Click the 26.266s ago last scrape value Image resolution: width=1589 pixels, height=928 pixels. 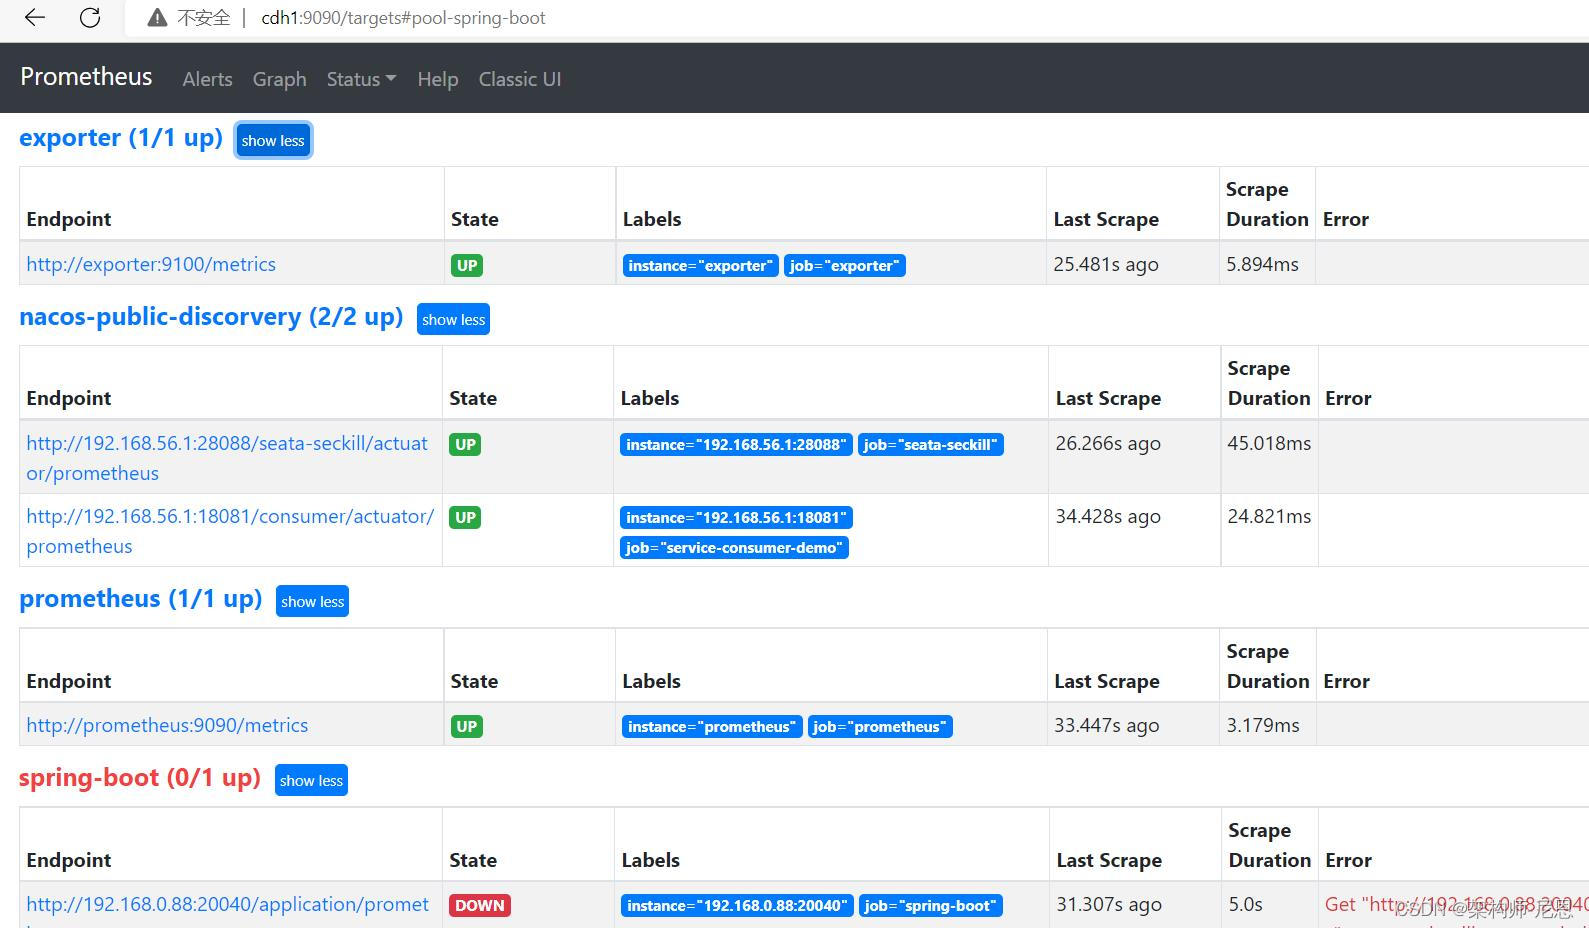1108,443
